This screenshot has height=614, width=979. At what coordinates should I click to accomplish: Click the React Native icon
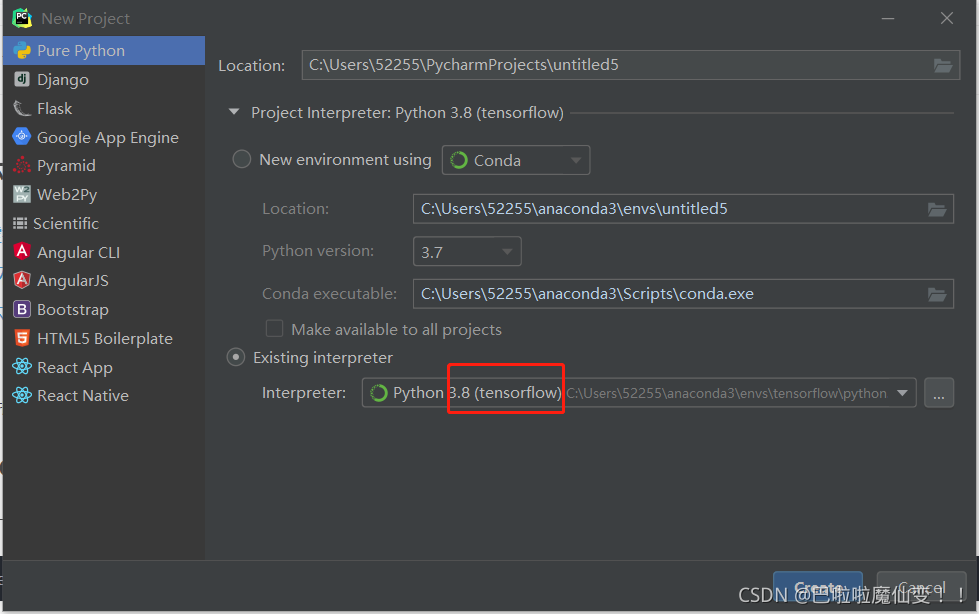22,395
